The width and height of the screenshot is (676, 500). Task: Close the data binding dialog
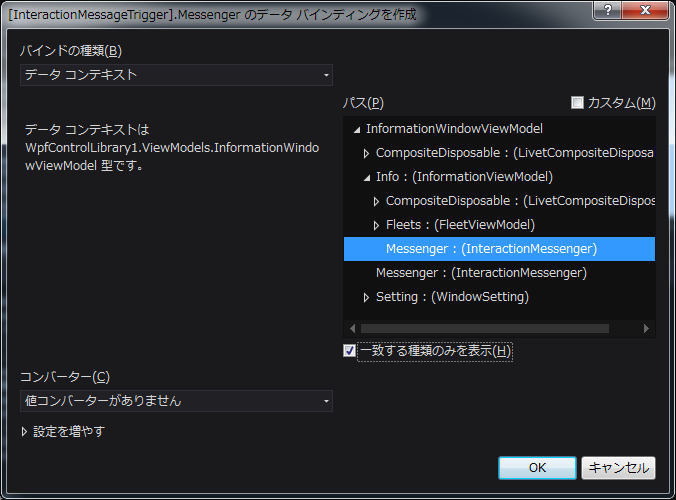point(645,10)
